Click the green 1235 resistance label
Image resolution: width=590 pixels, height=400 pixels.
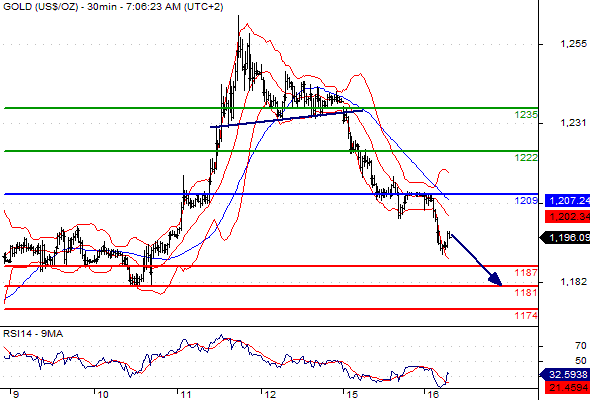(x=526, y=114)
